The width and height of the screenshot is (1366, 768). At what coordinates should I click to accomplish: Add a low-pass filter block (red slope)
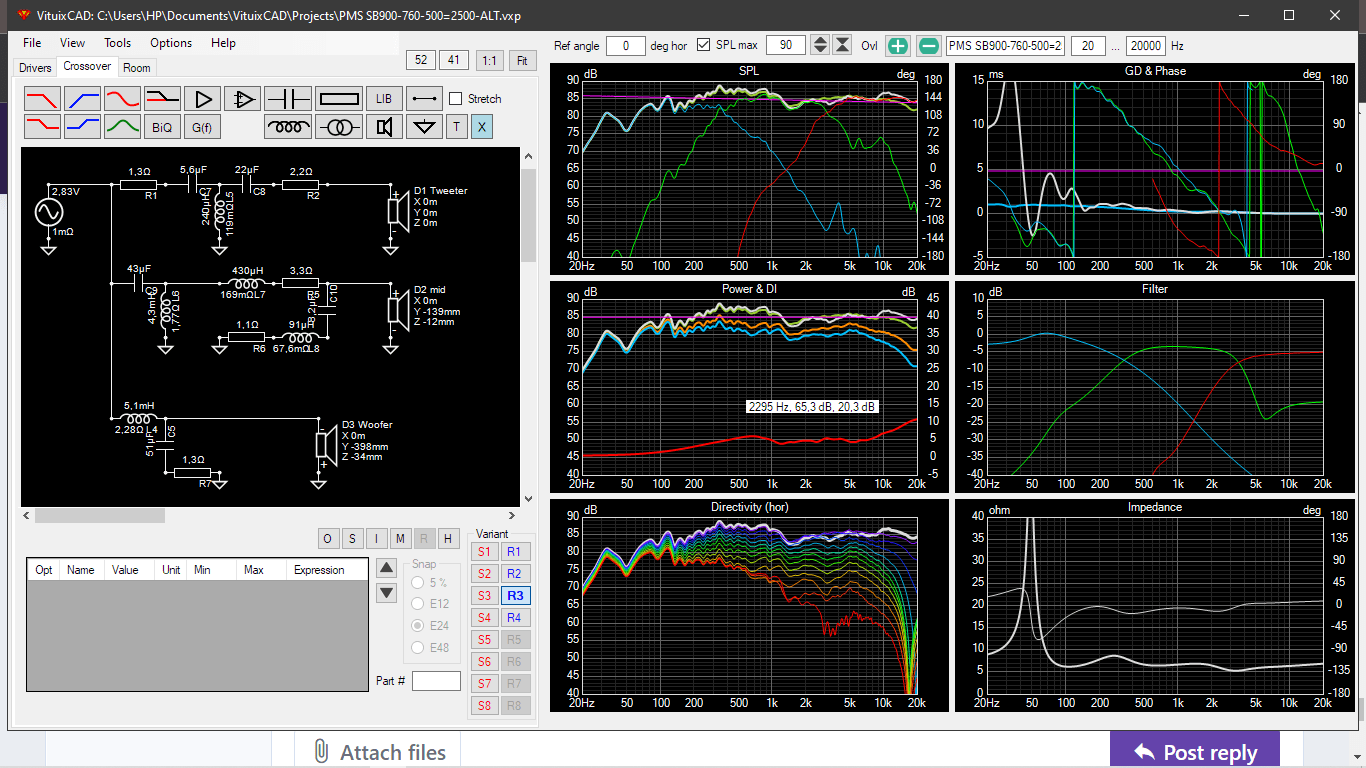[42, 99]
